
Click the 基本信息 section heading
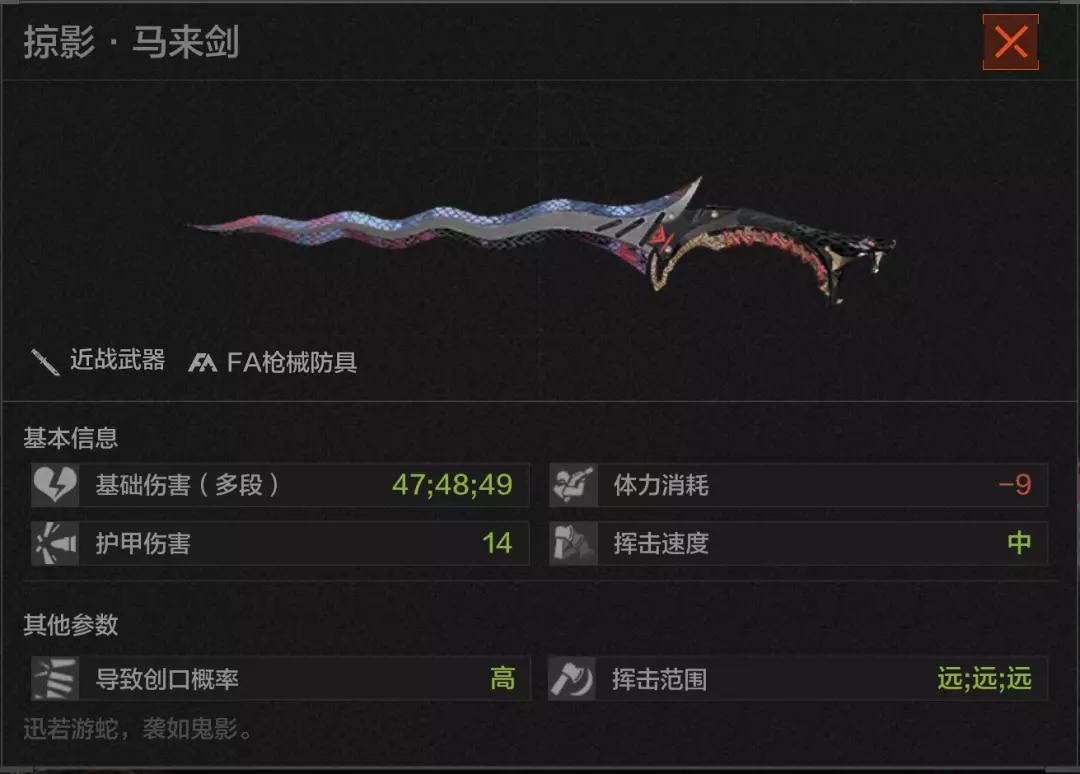(x=71, y=438)
